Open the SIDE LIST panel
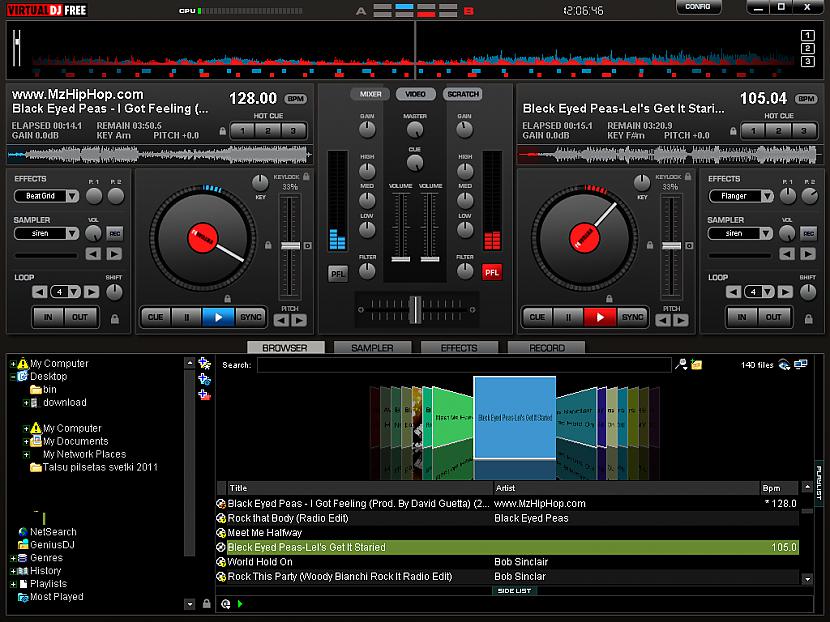The width and height of the screenshot is (830, 622). 514,590
